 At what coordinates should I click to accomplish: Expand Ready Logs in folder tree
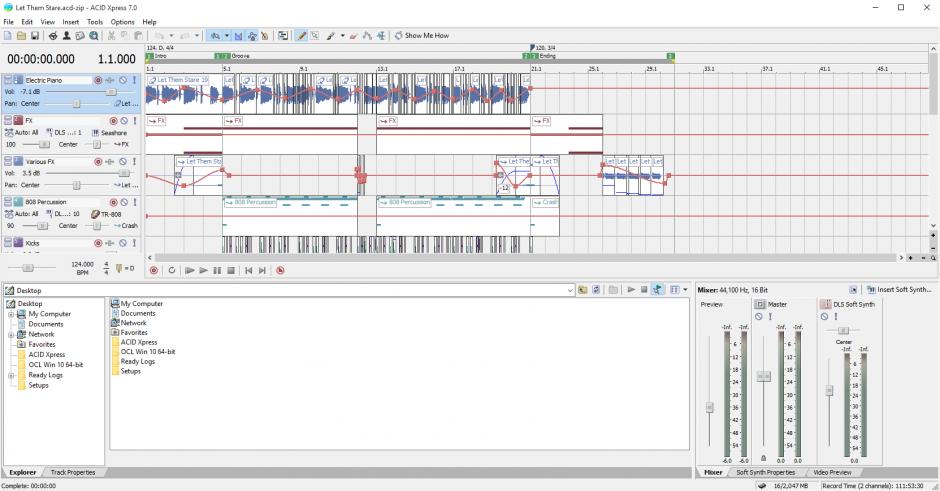[11, 375]
